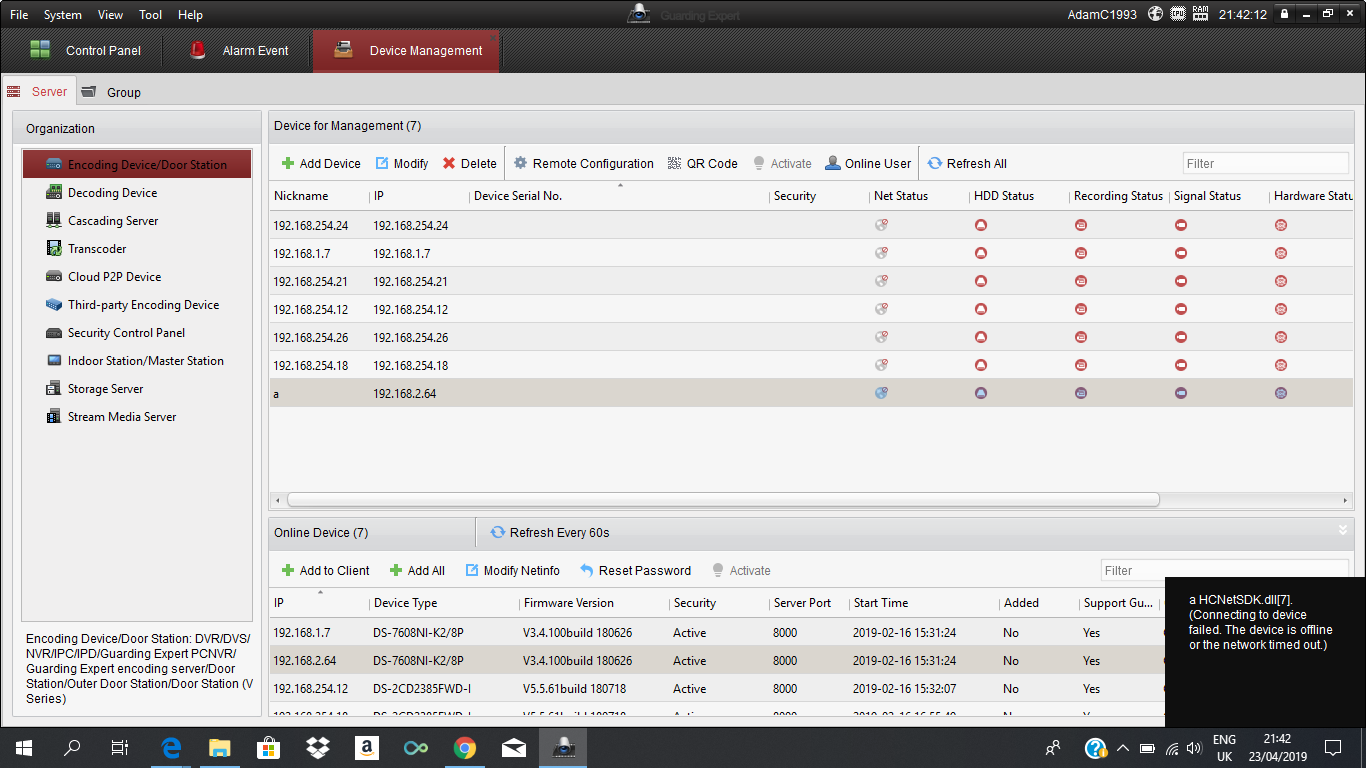The height and width of the screenshot is (768, 1366).
Task: Open Chrome from the taskbar
Action: 464,748
